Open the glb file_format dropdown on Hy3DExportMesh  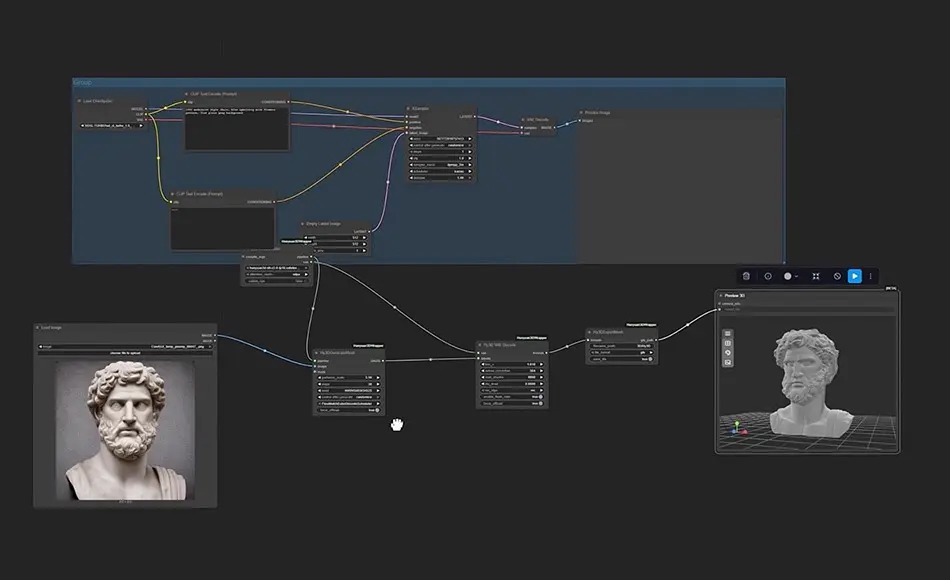tap(644, 352)
